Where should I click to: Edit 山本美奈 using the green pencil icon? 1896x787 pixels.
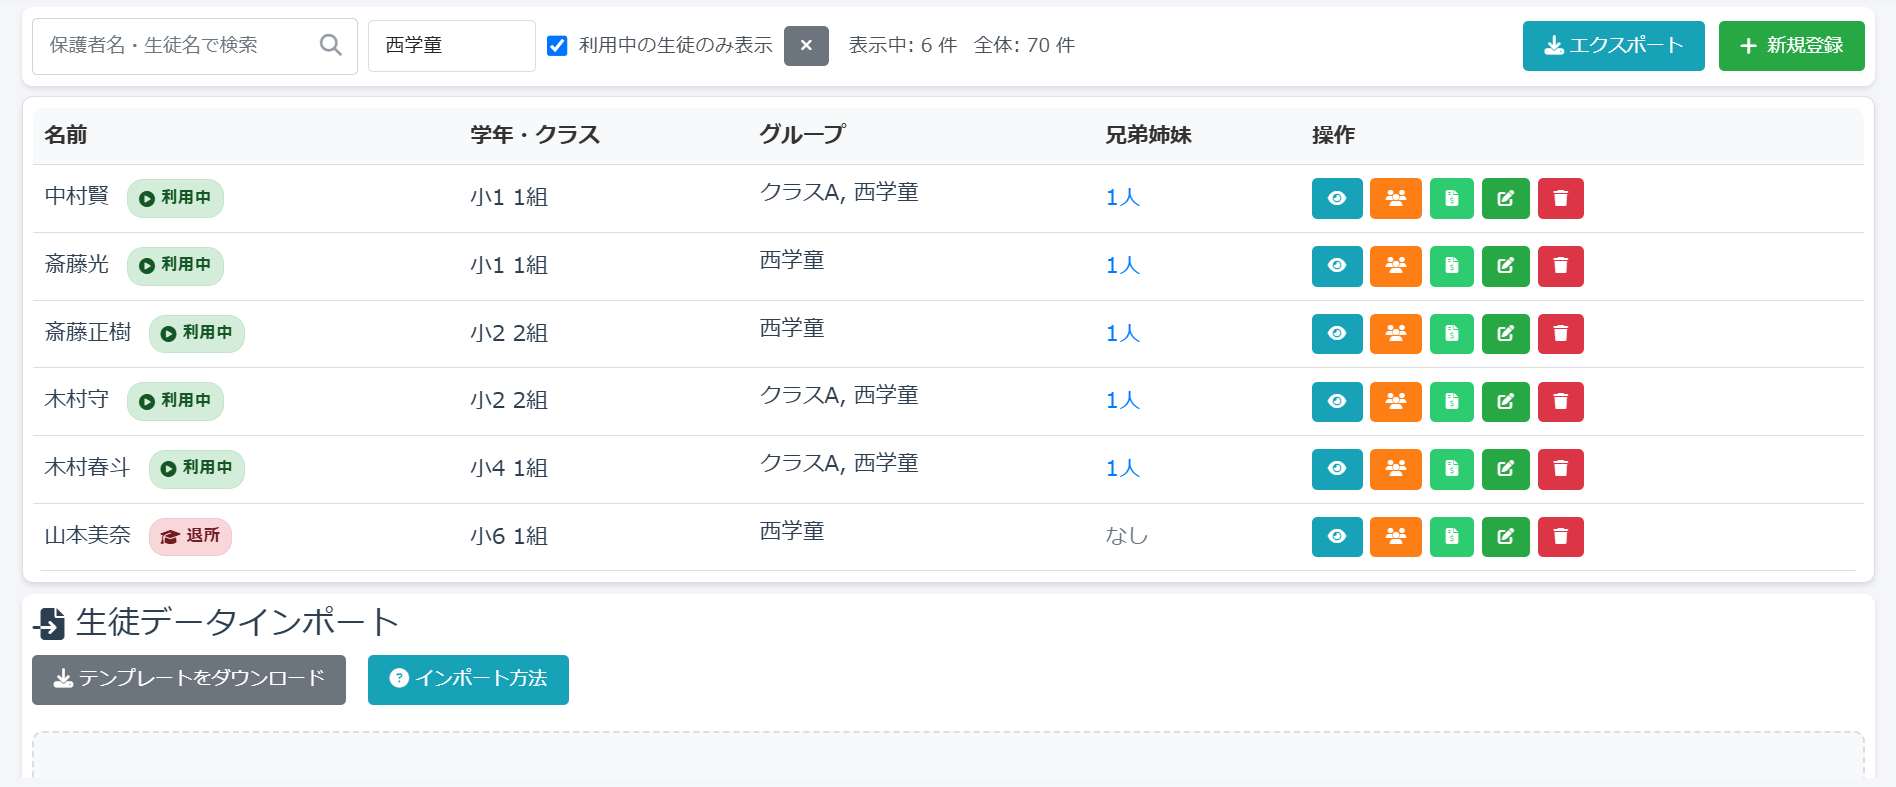point(1506,536)
